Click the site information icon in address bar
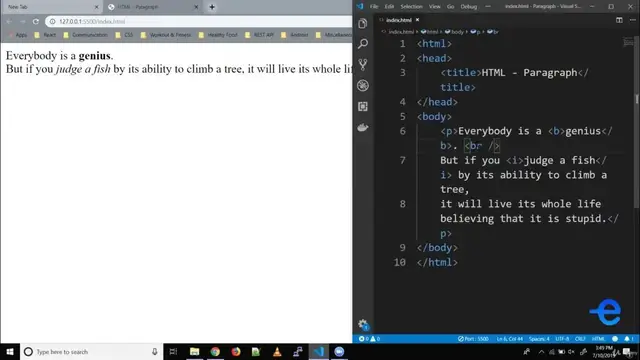 click(52, 21)
